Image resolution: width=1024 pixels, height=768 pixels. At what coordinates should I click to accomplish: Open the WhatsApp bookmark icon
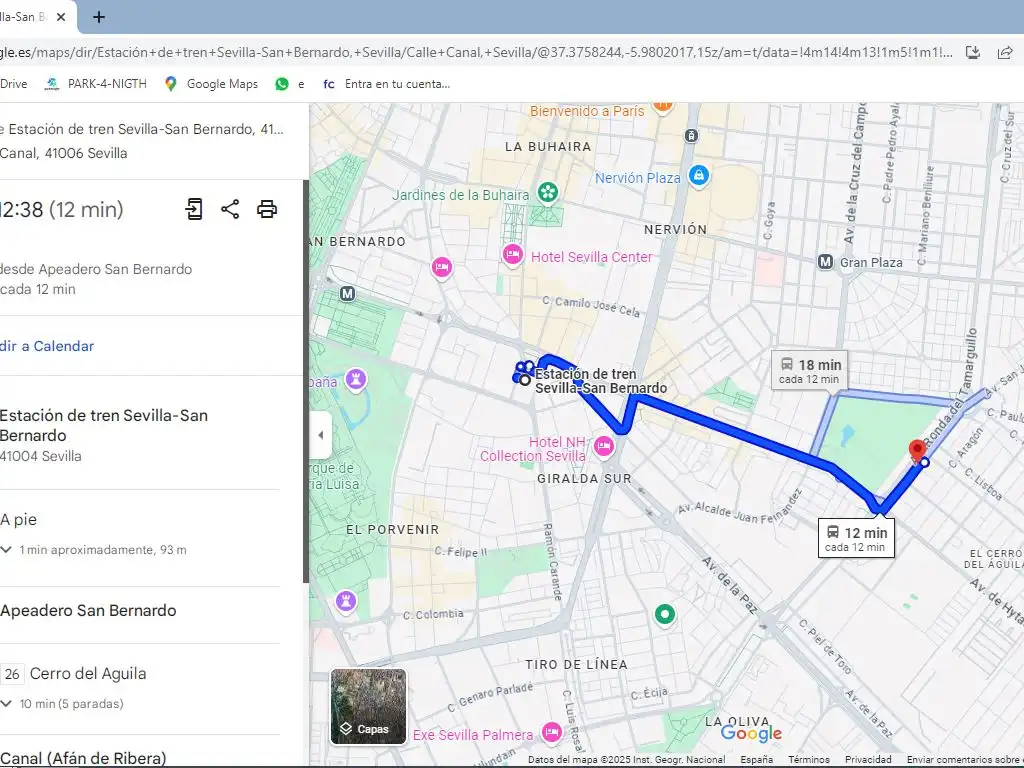click(x=282, y=84)
